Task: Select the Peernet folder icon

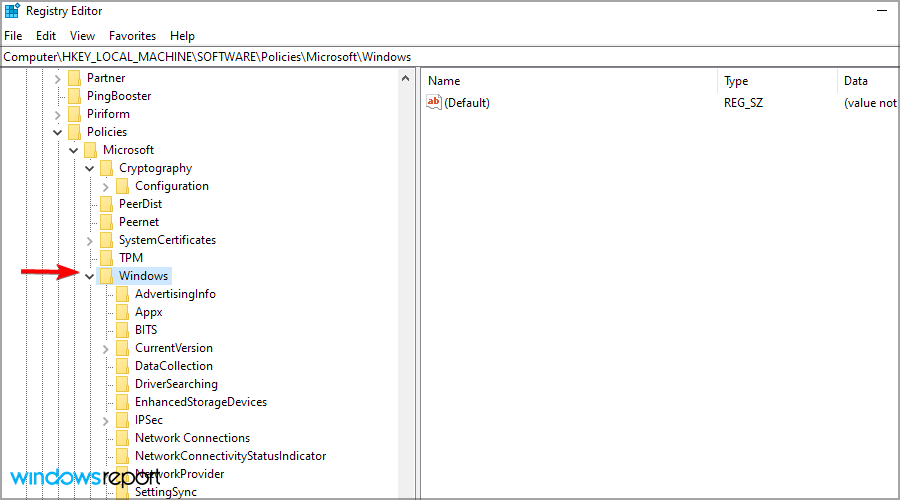Action: [107, 222]
